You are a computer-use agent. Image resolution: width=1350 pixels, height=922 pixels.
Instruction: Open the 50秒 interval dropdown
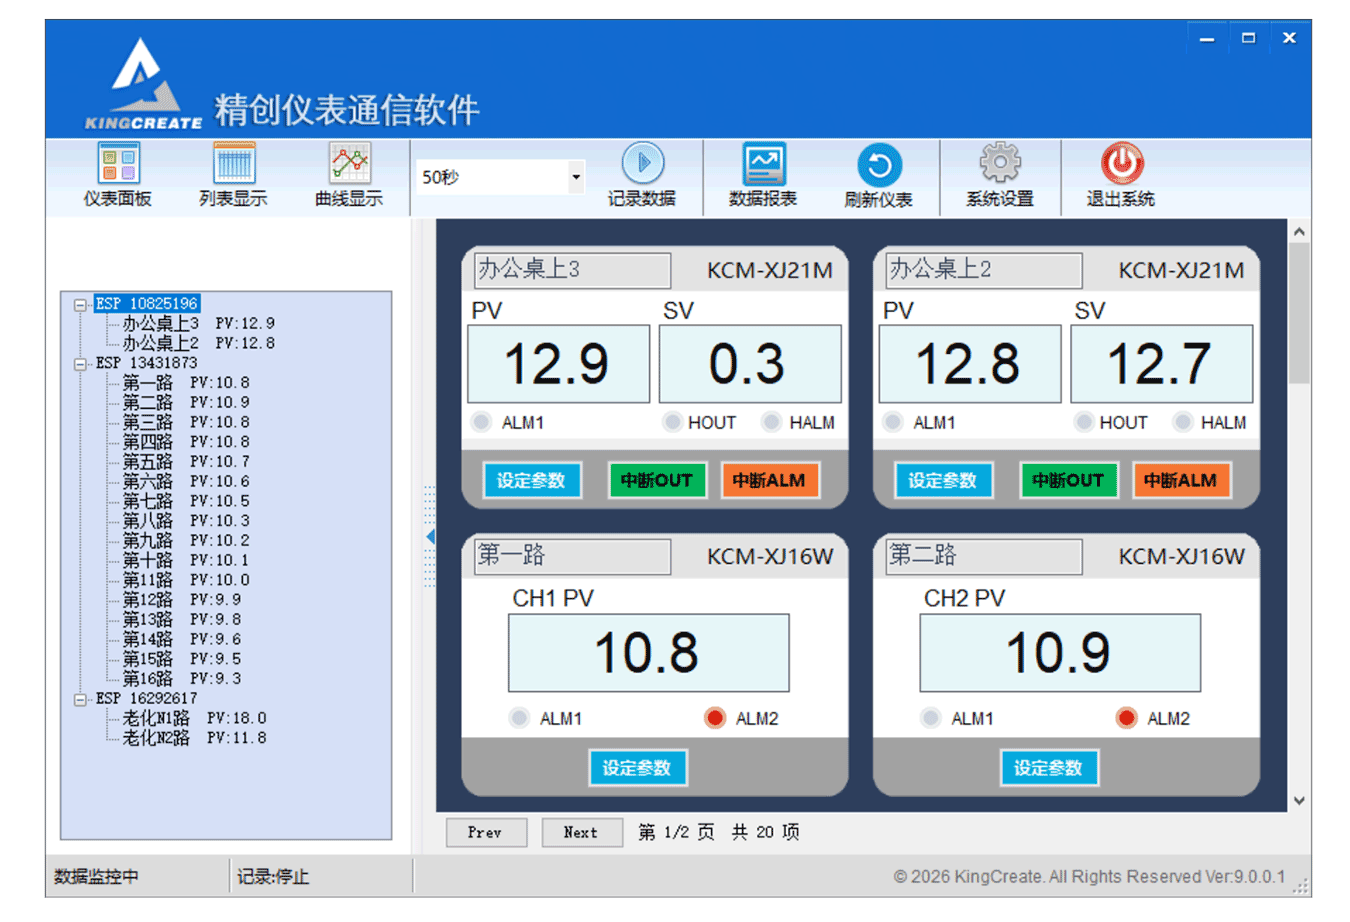click(577, 176)
